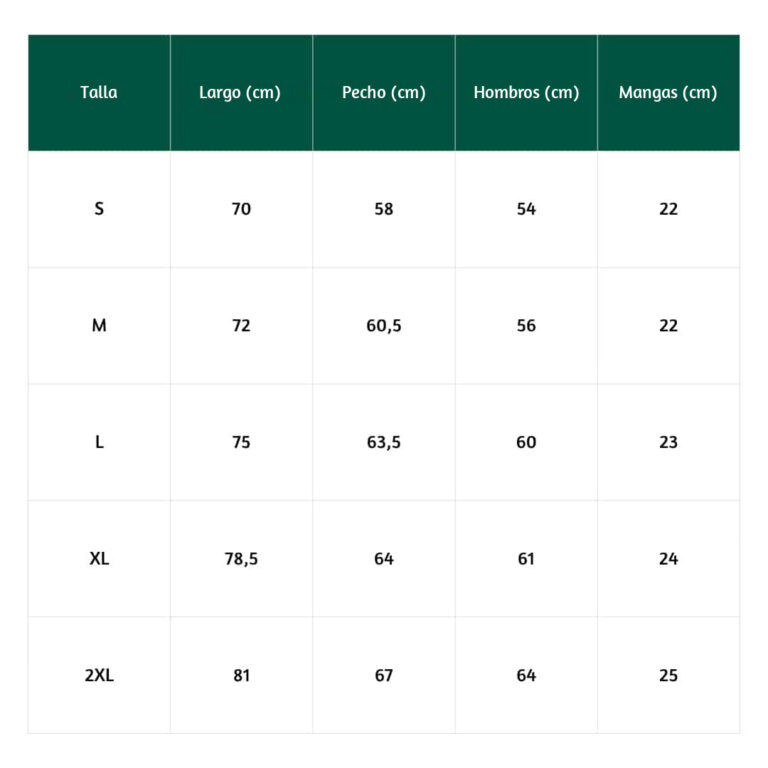Click the Pecho (cm) column header
This screenshot has width=768, height=768.
click(x=384, y=93)
